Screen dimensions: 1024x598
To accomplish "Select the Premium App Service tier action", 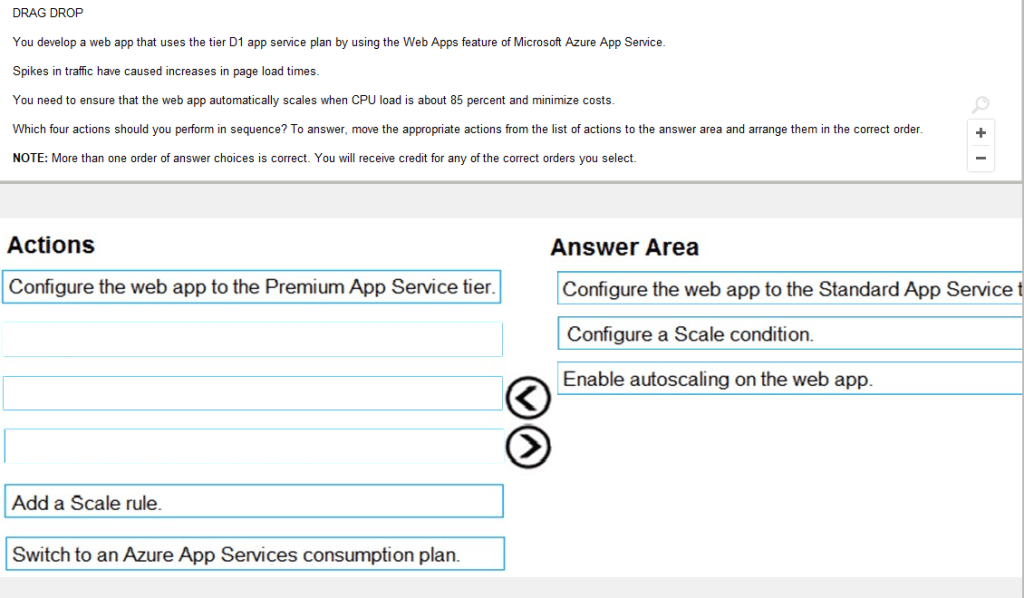I will tap(252, 287).
